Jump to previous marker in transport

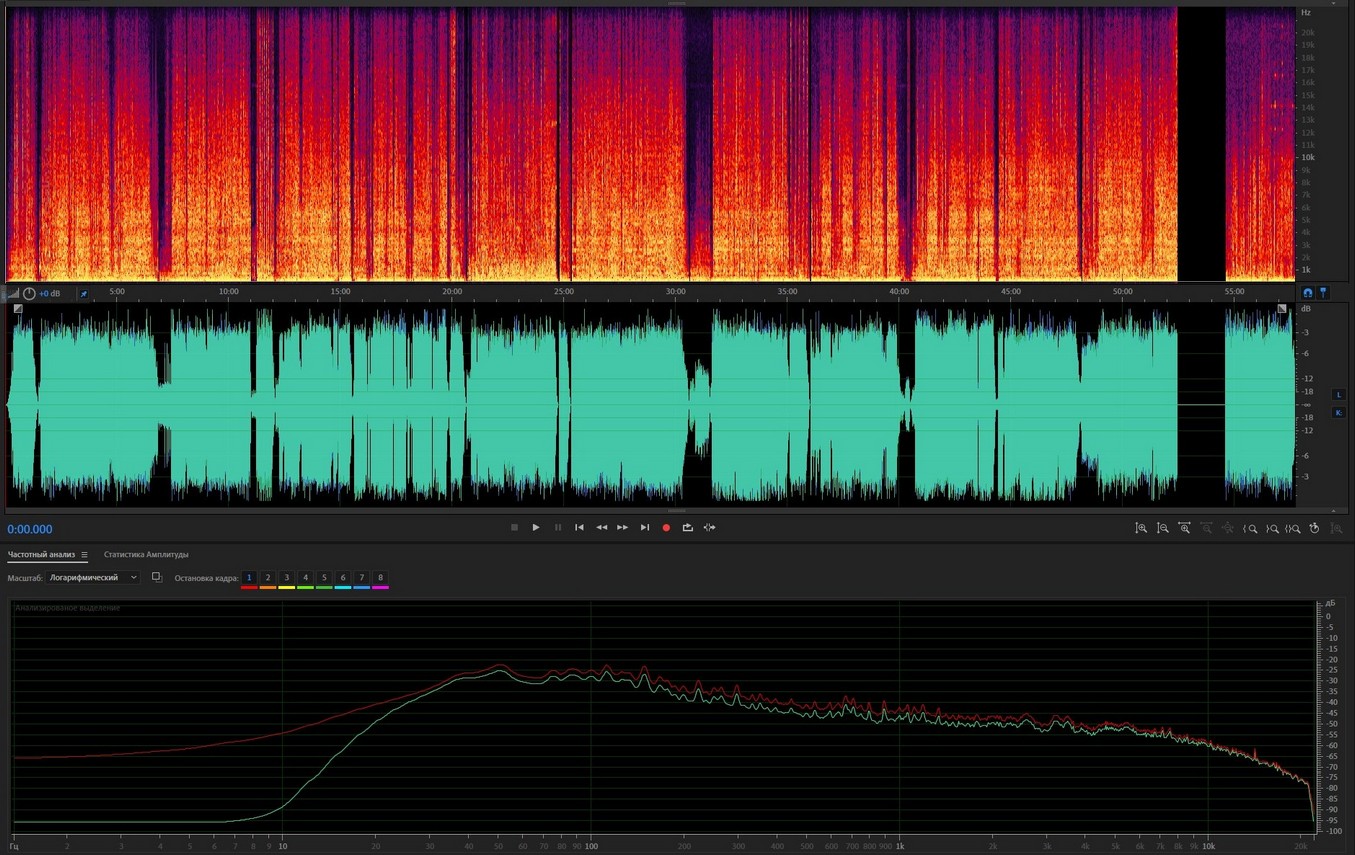click(x=579, y=528)
